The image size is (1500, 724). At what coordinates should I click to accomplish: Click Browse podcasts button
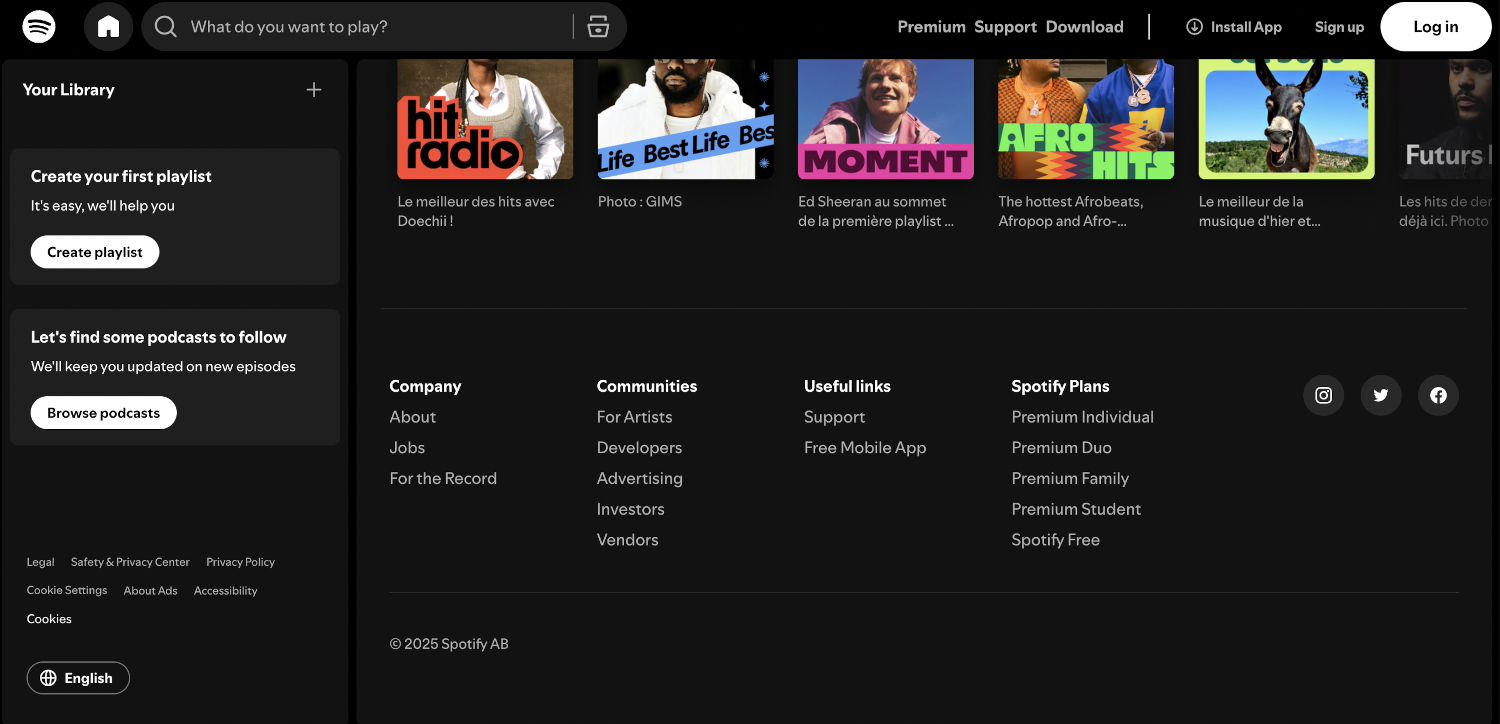tap(103, 413)
